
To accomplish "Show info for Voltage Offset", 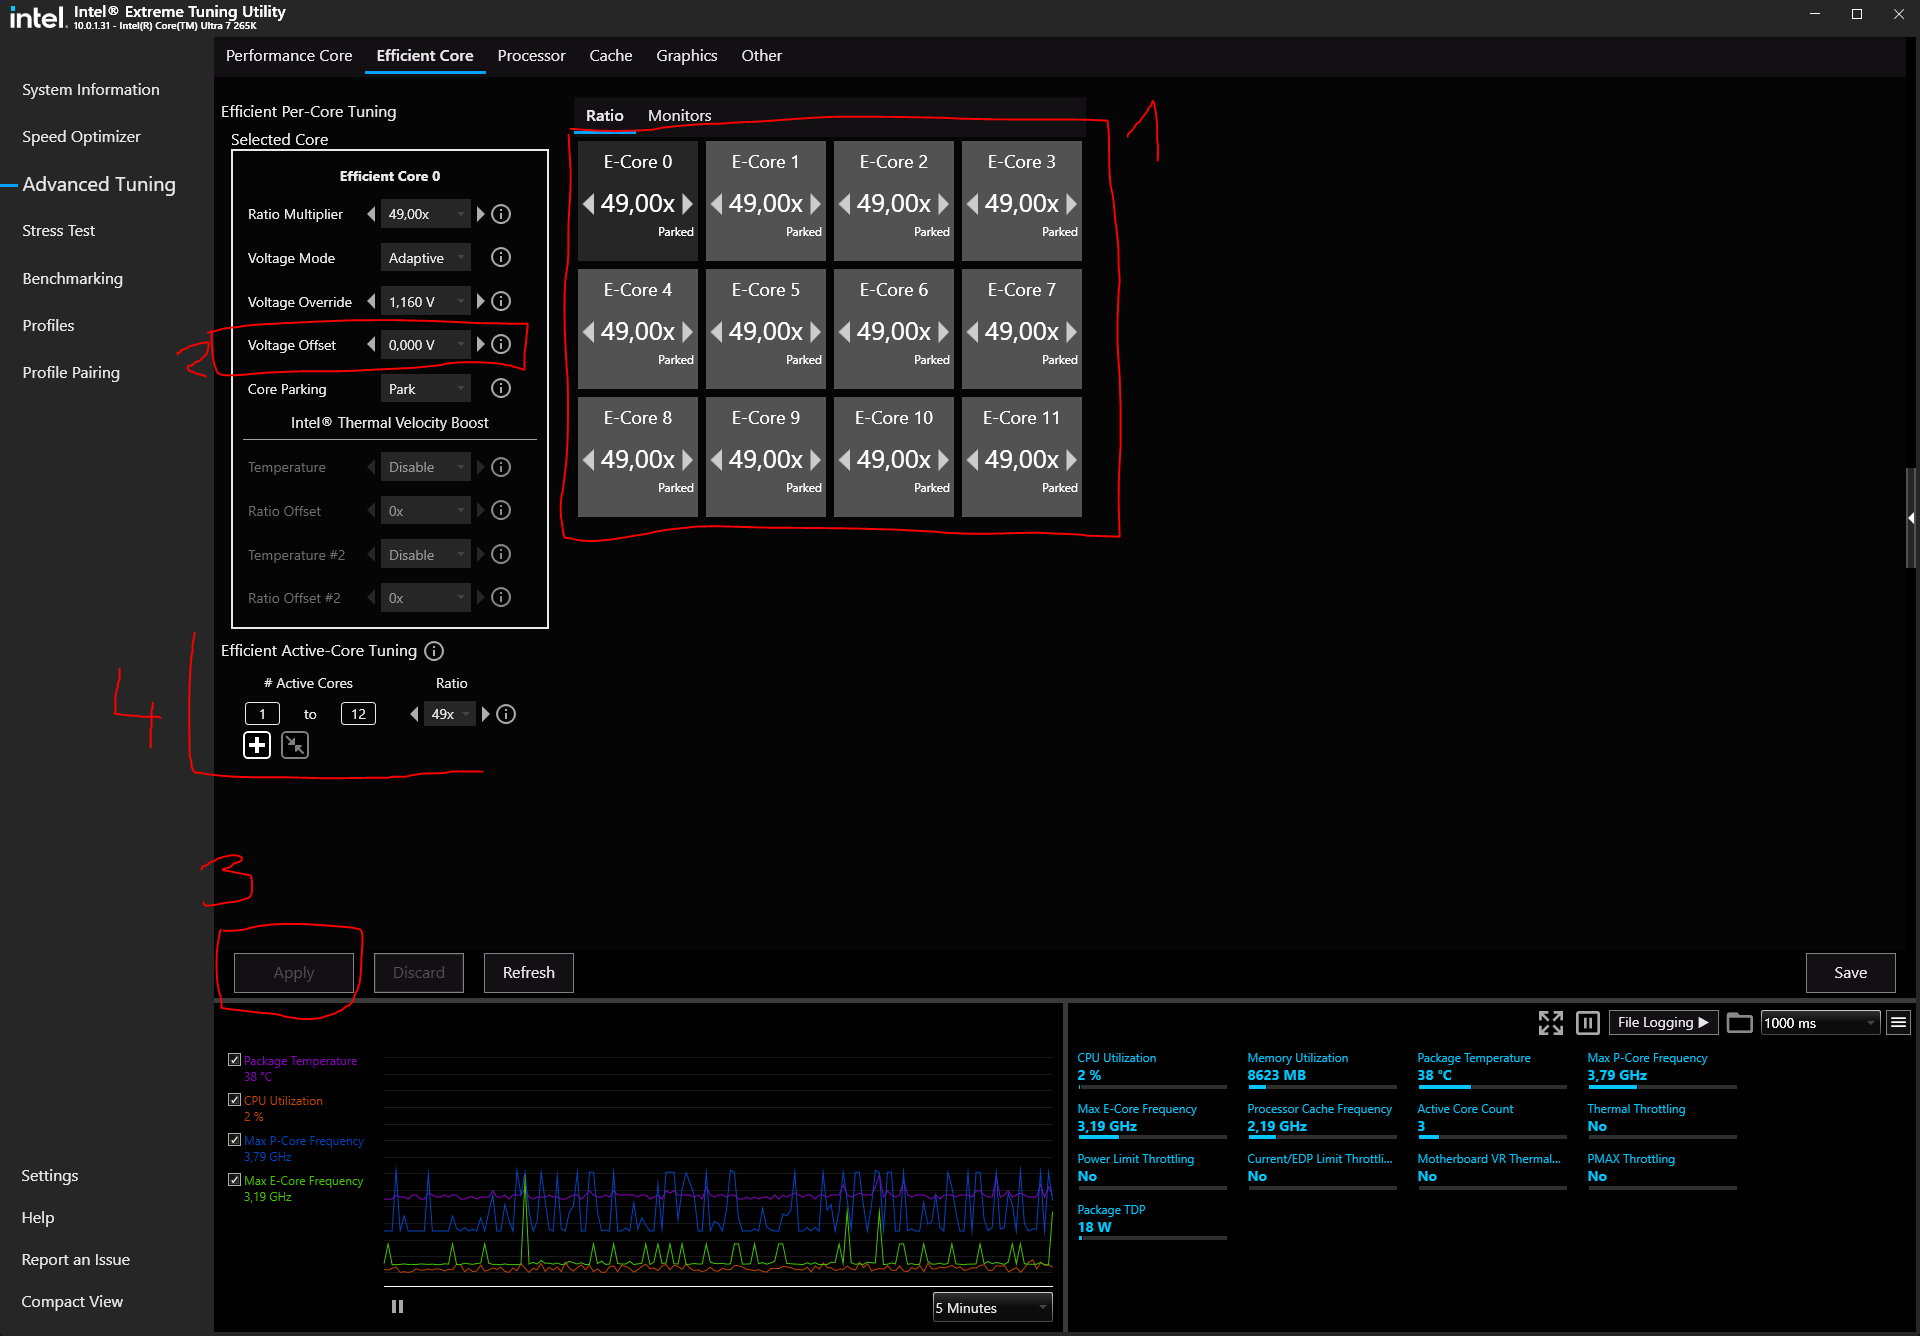I will (x=501, y=344).
